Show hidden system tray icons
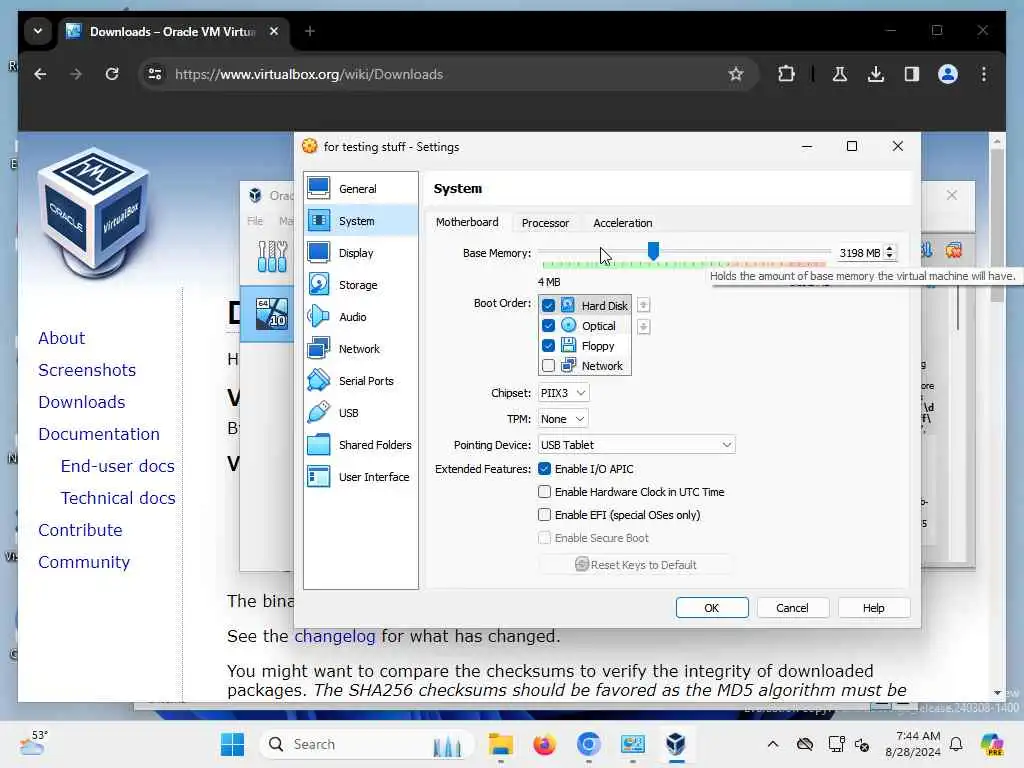 (x=773, y=744)
